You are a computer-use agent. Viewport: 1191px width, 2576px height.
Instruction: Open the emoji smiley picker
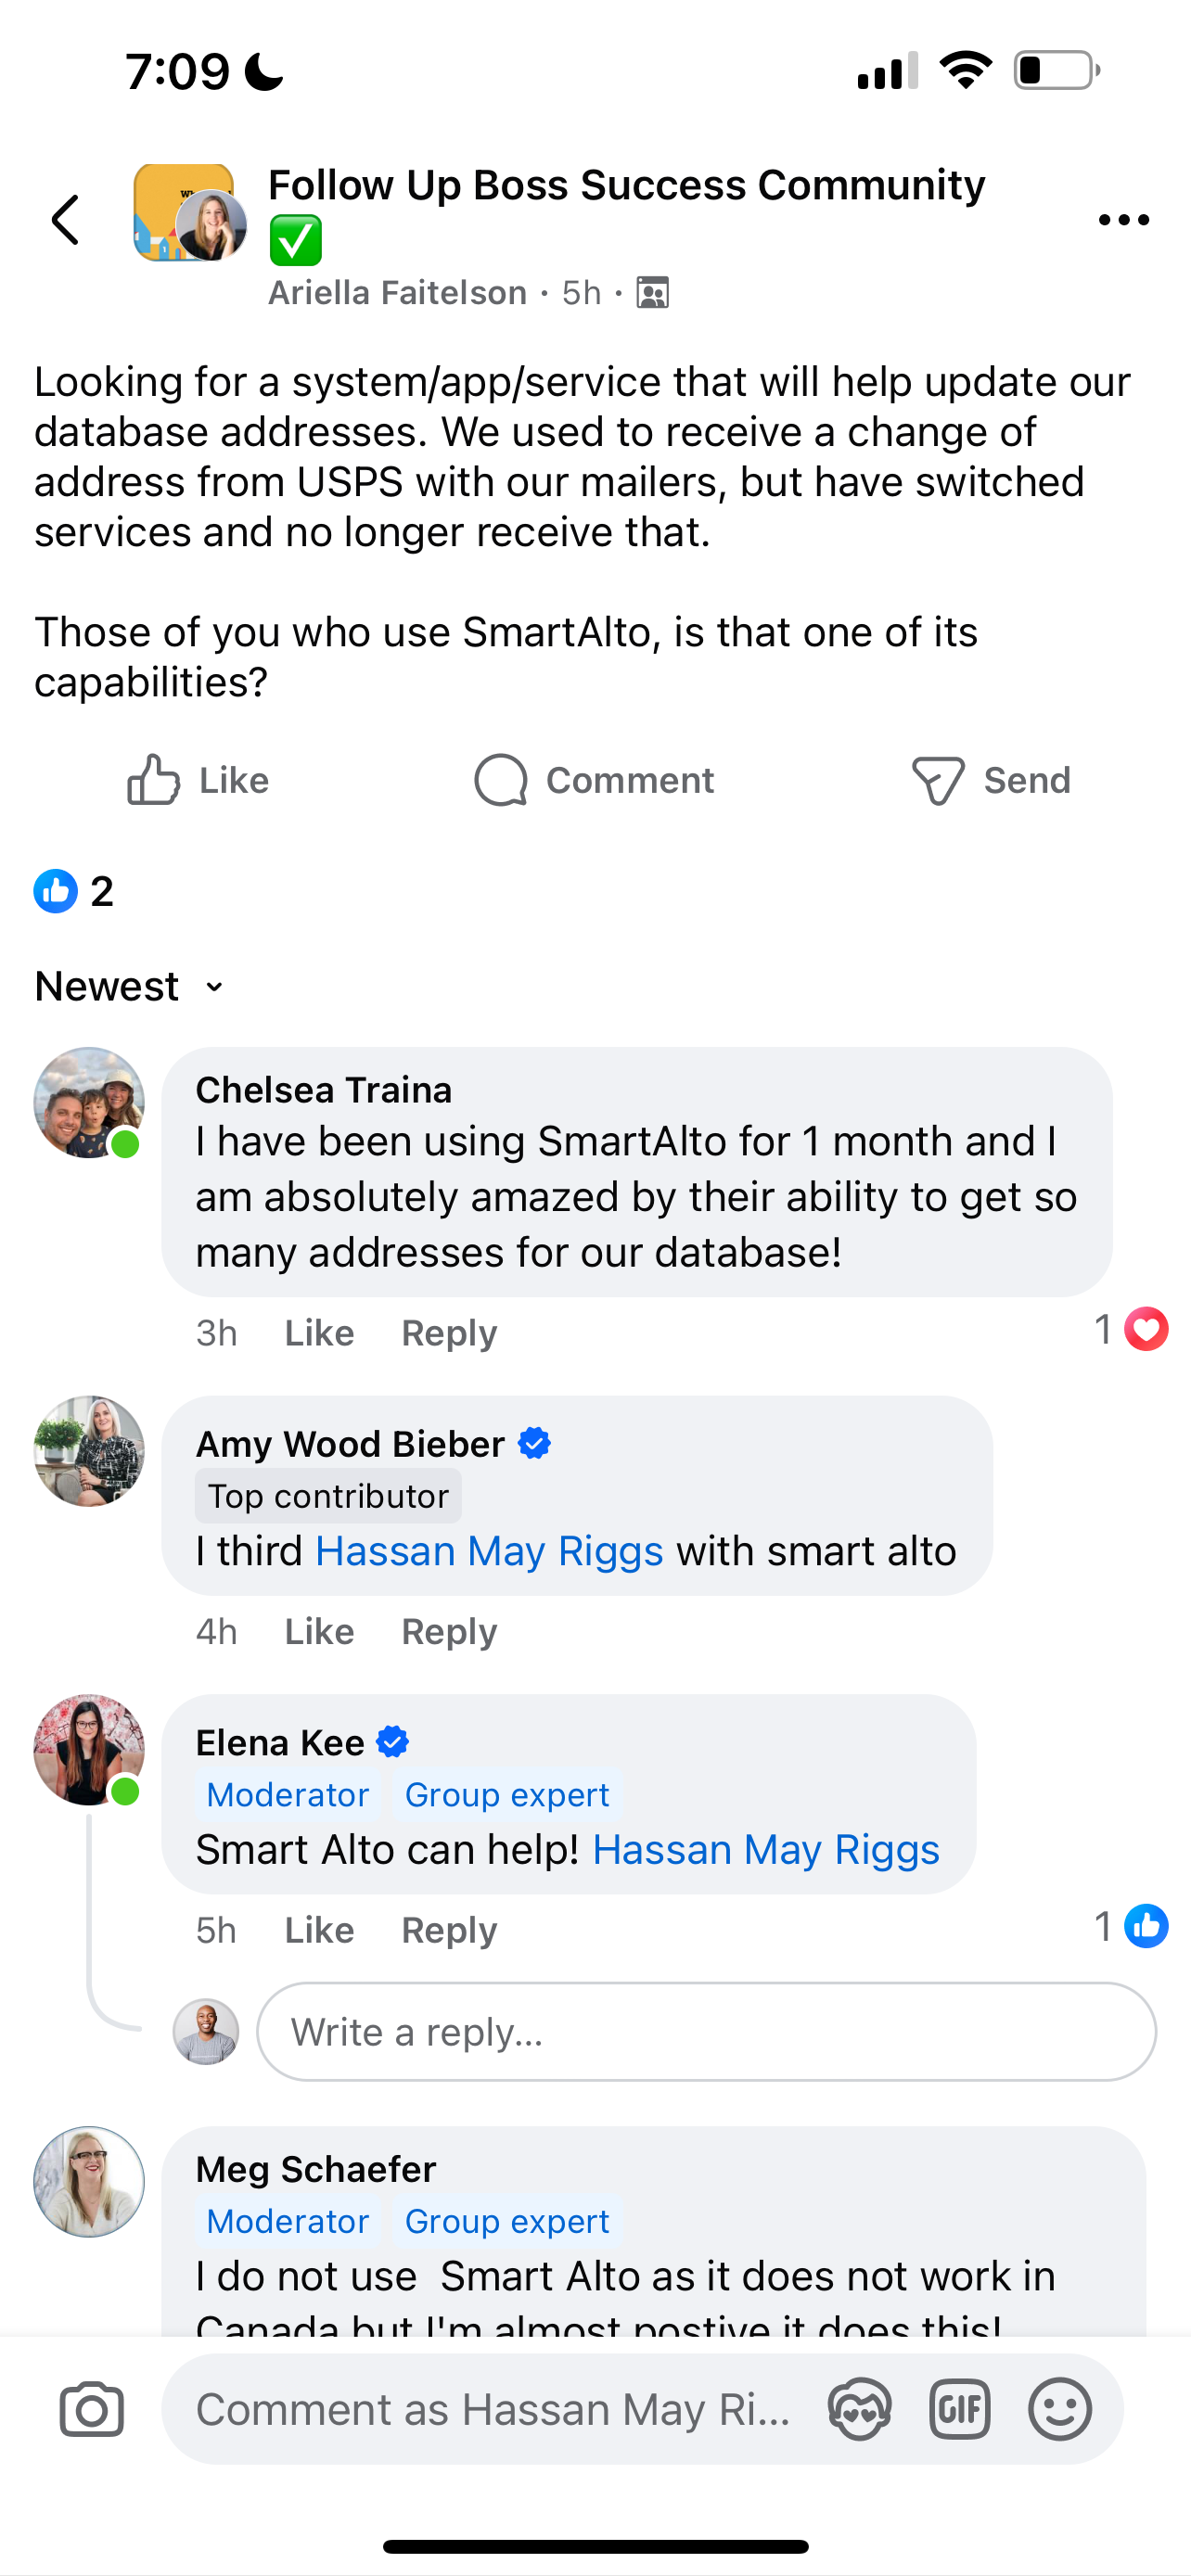1059,2409
